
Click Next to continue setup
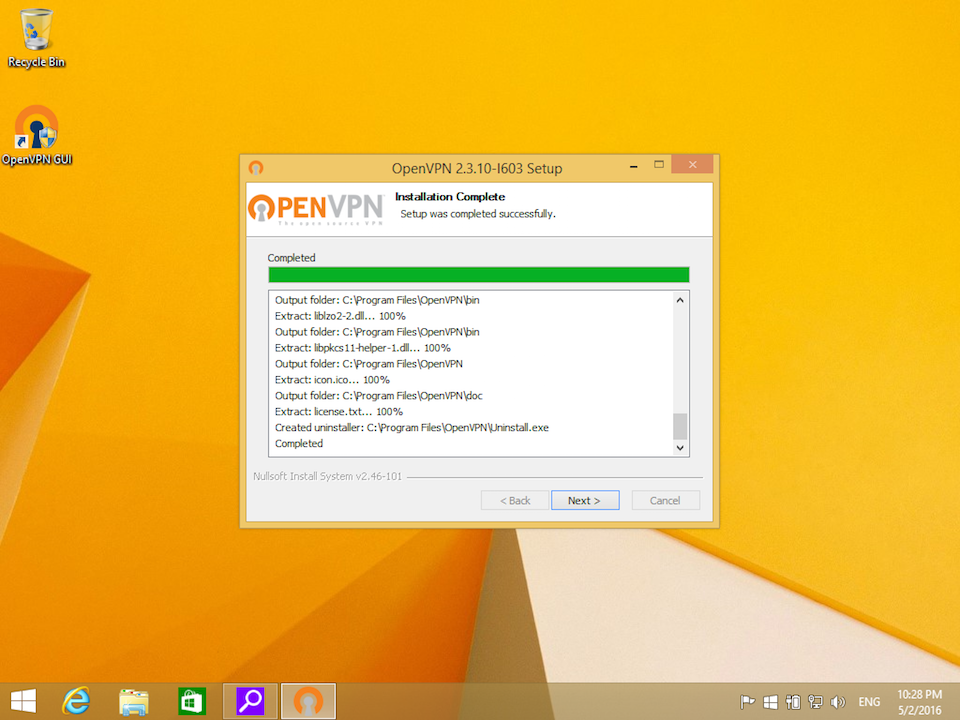pos(585,500)
